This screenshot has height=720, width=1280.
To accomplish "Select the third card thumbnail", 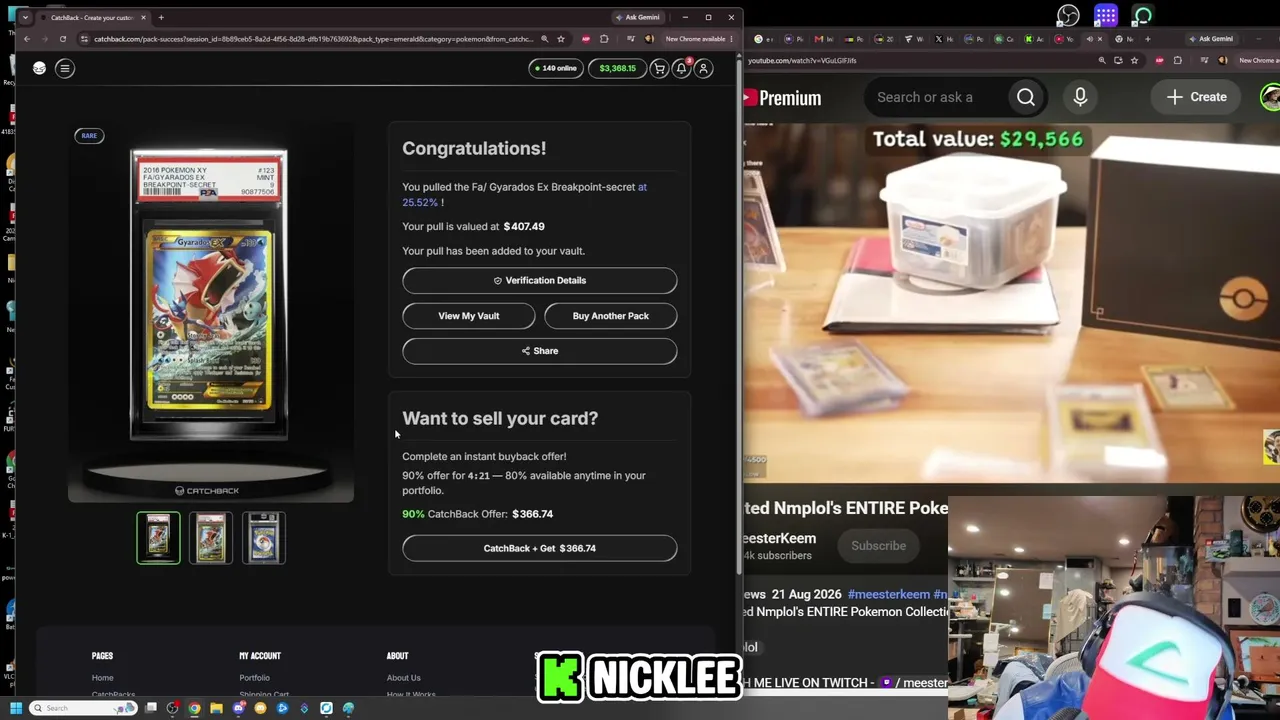I will pyautogui.click(x=264, y=538).
